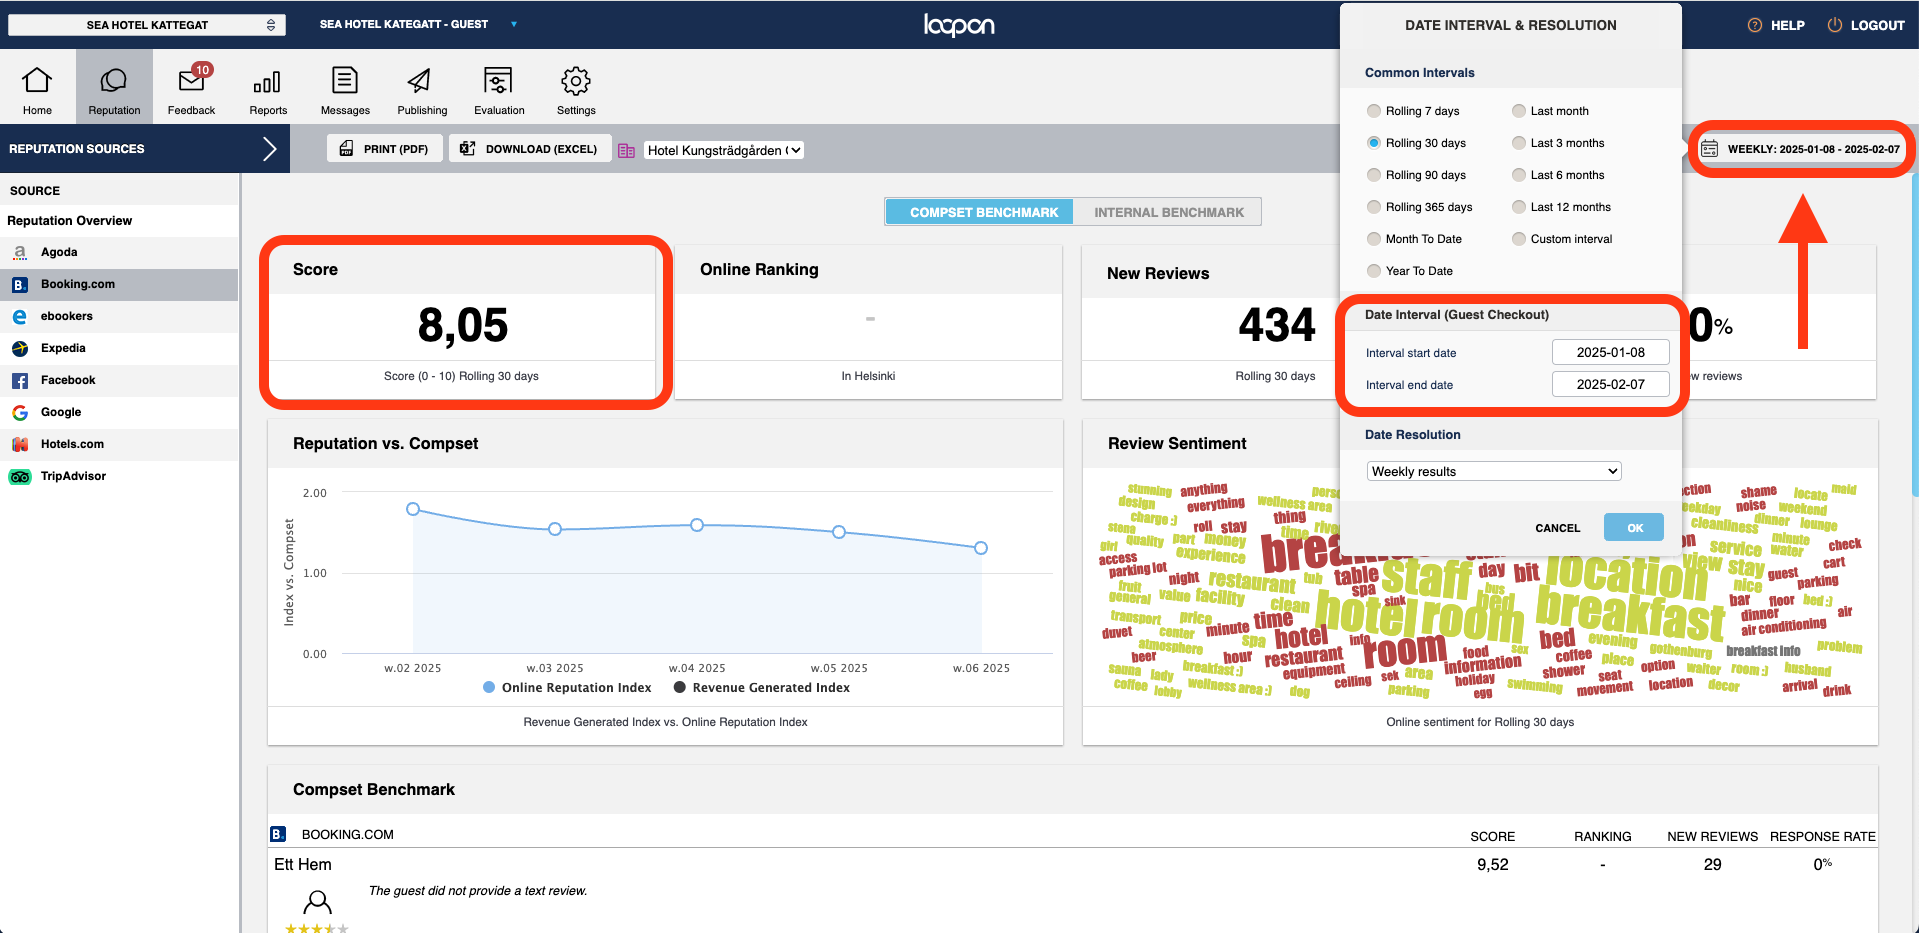Switch to Compset Benchmark tab
1919x933 pixels.
point(979,212)
